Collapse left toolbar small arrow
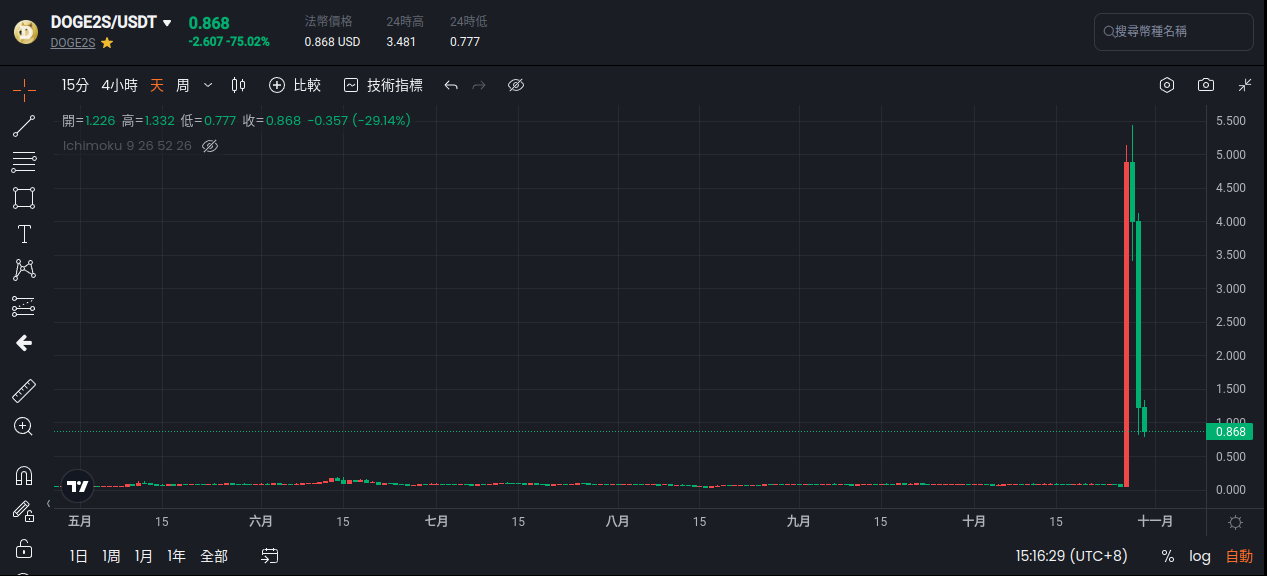Screen dimensions: 1267x576 (x=49, y=504)
